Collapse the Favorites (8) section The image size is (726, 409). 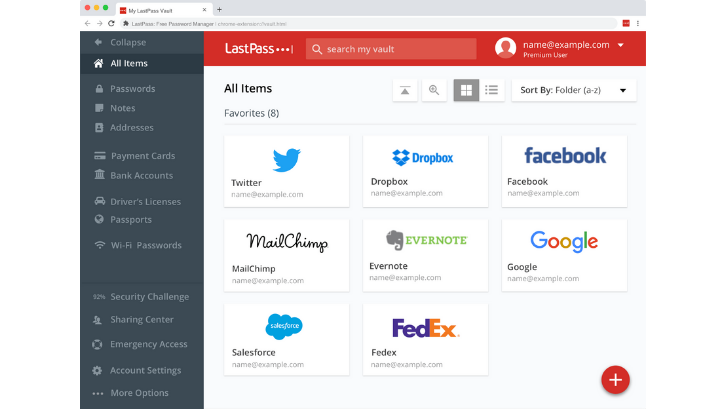coord(251,113)
